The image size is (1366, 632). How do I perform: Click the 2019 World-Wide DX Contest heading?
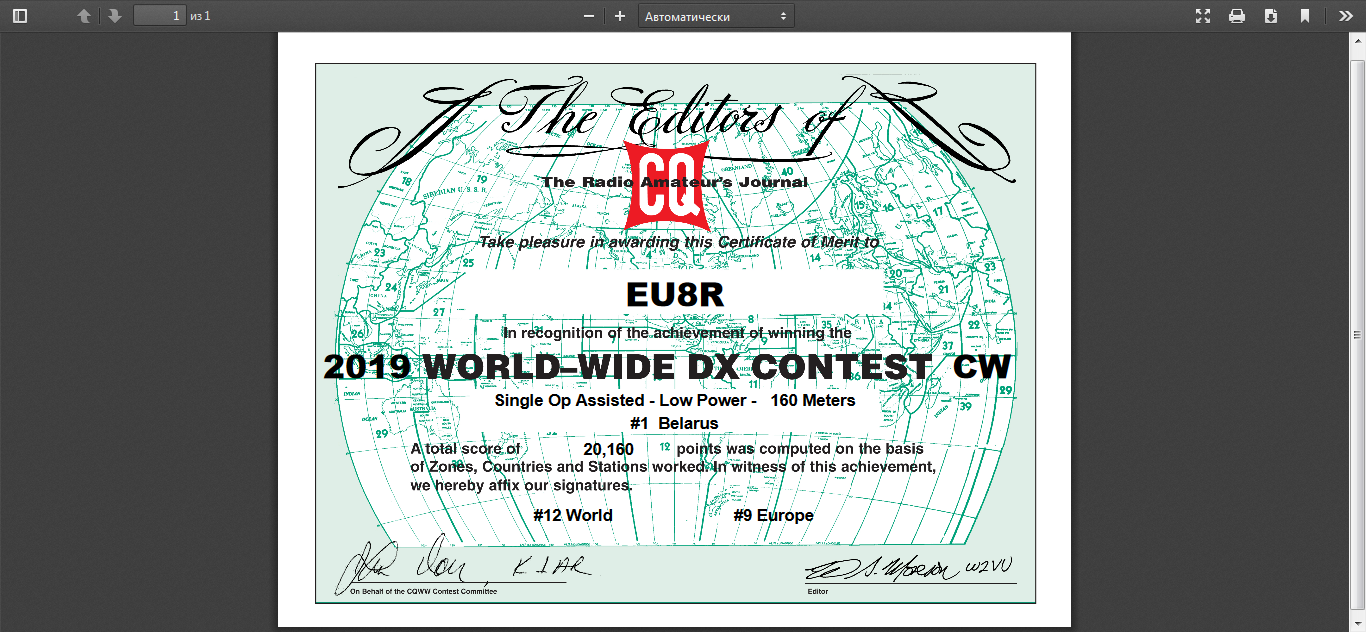(x=667, y=367)
